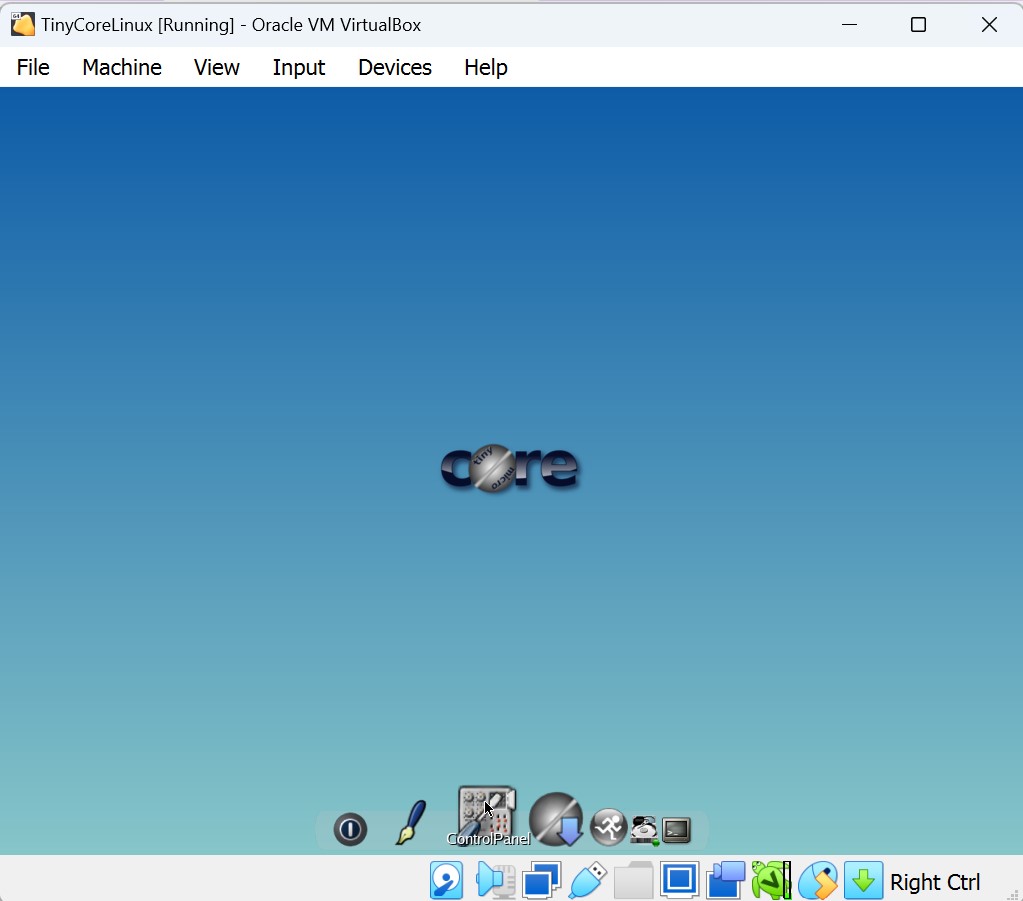Click the hard disk activity status icon
1023x901 pixels.
click(447, 880)
